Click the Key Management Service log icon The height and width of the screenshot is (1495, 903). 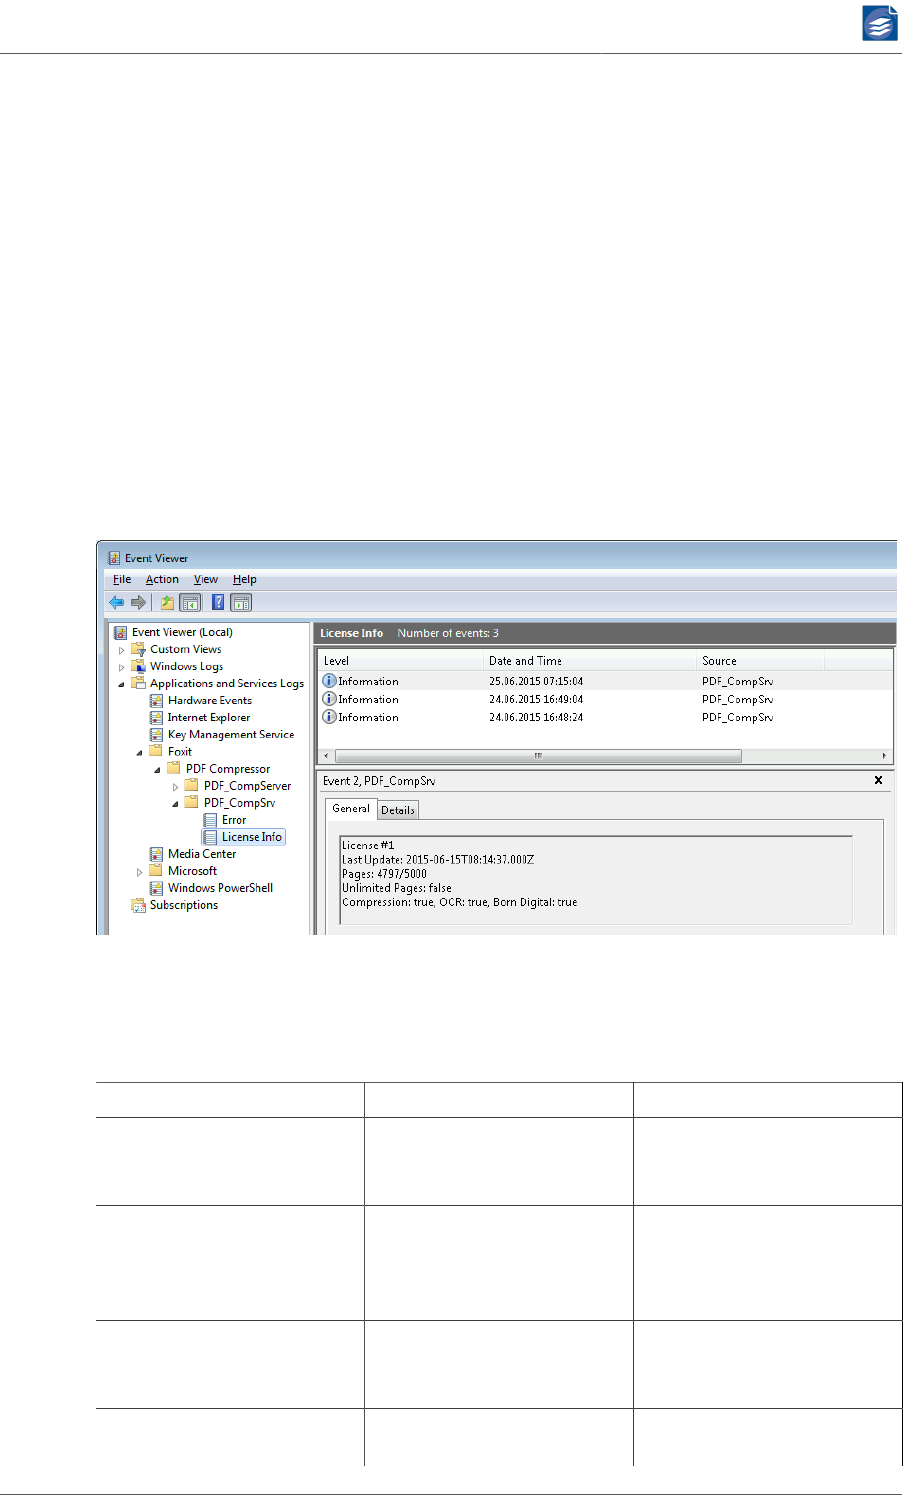click(x=157, y=734)
